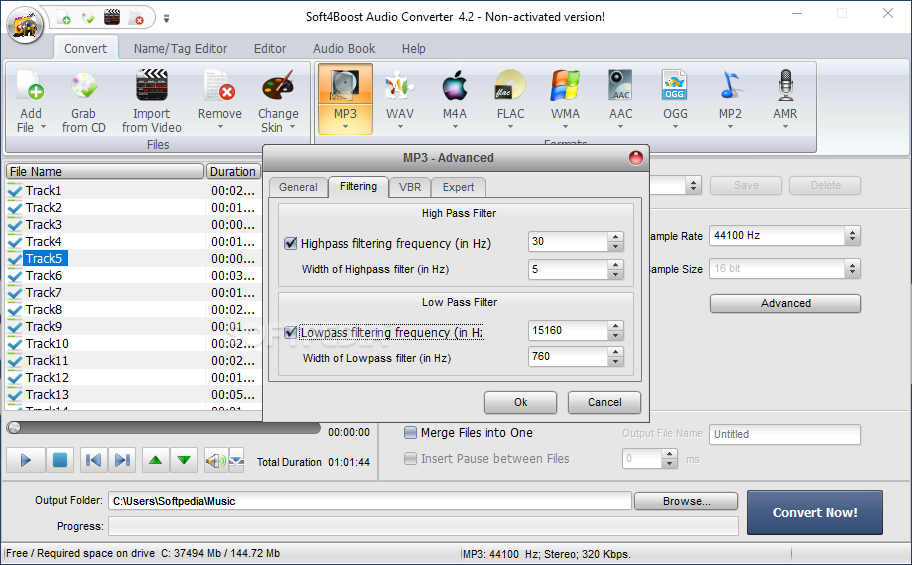This screenshot has width=912, height=565.
Task: Click the Grab from CD icon
Action: [x=84, y=86]
